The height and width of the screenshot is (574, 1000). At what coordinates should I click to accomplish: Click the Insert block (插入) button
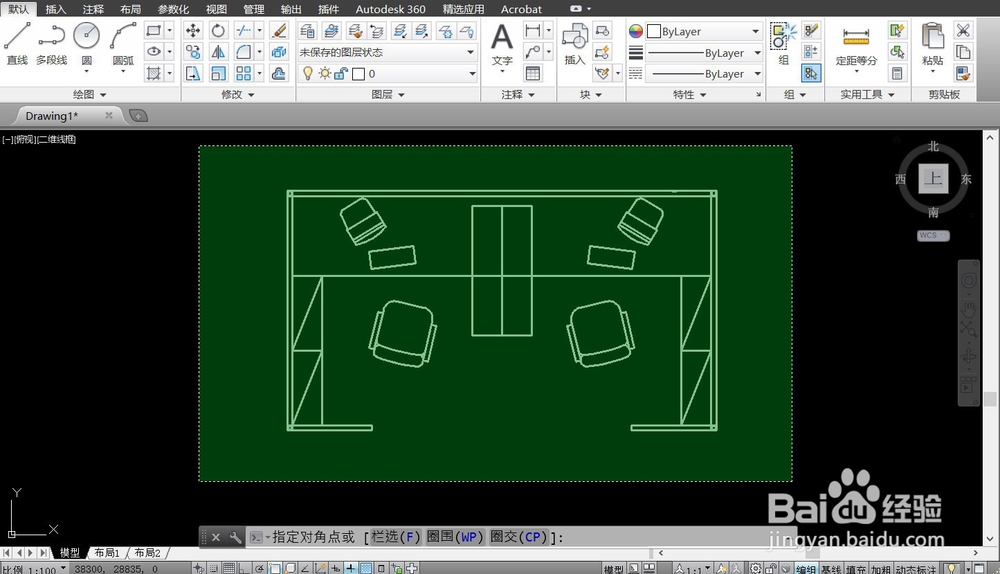click(x=575, y=43)
